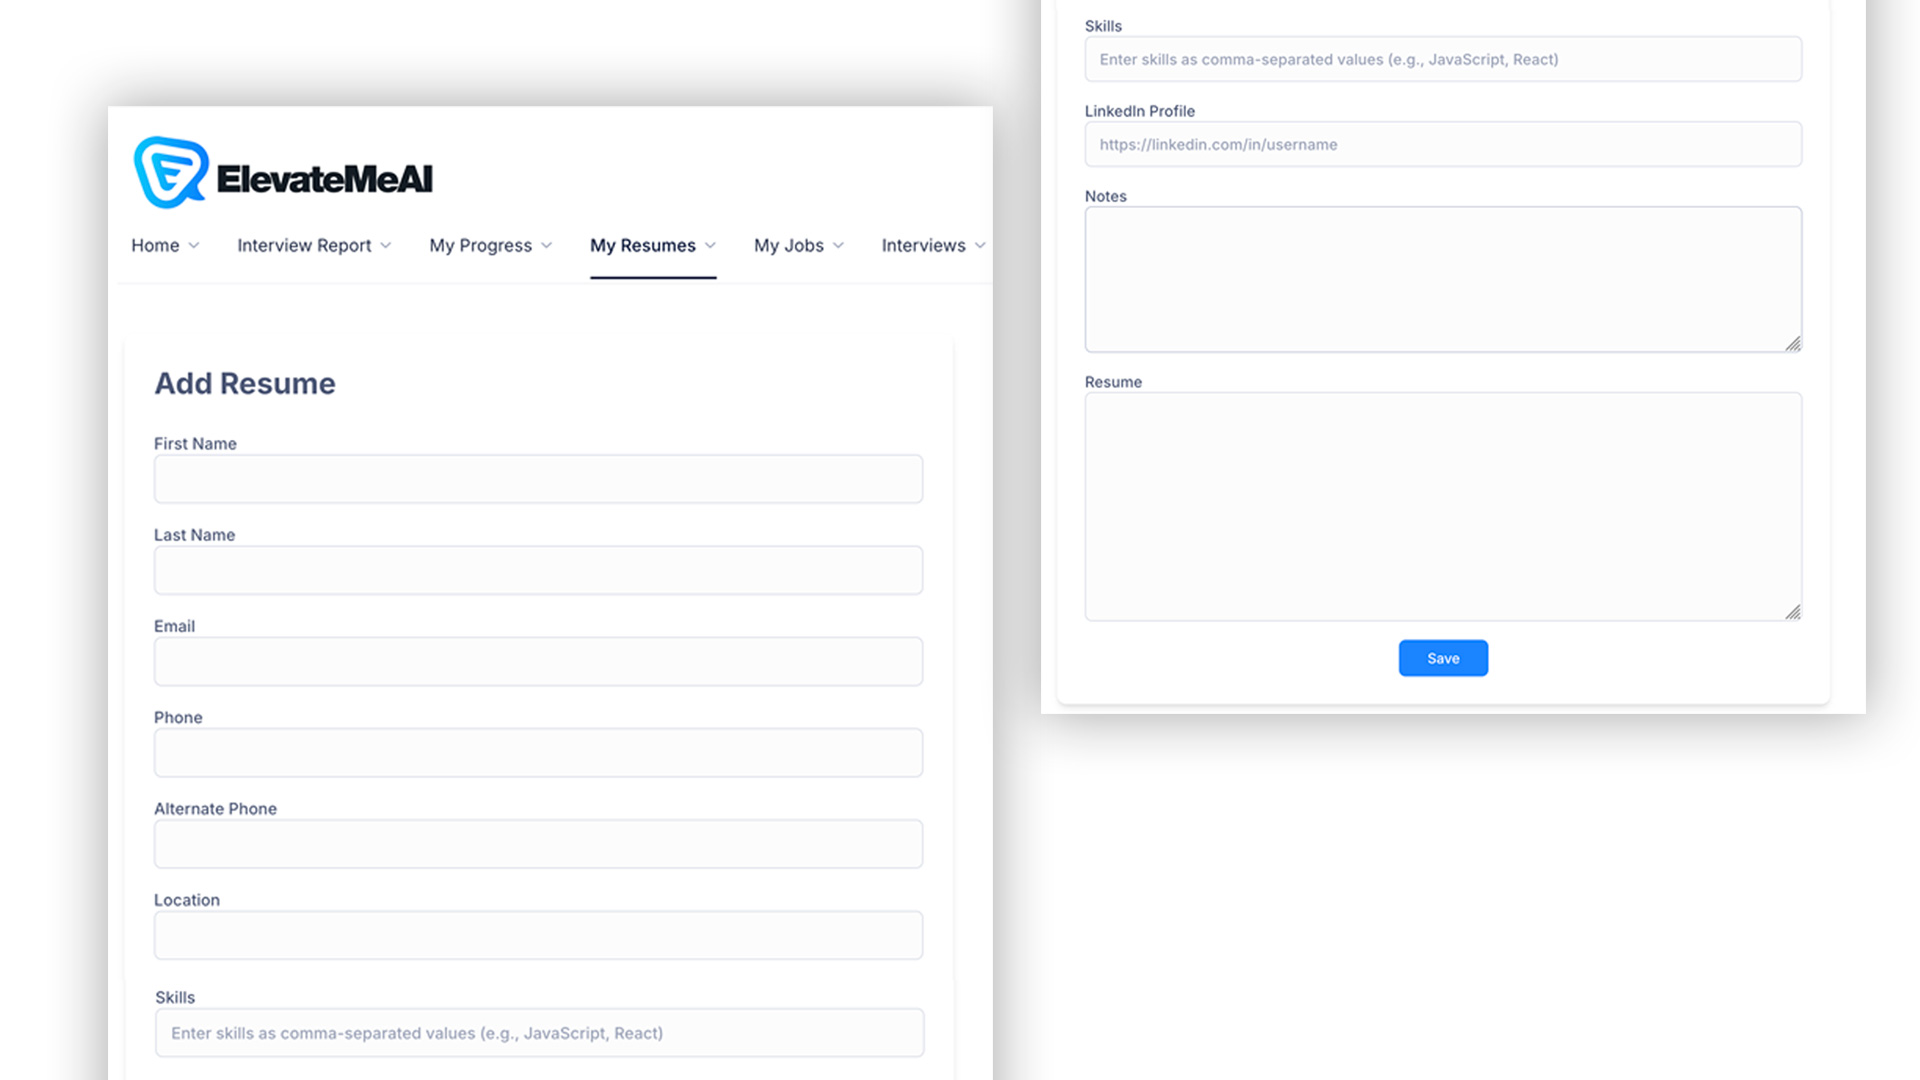
Task: Select the Interview Report menu item
Action: point(304,246)
